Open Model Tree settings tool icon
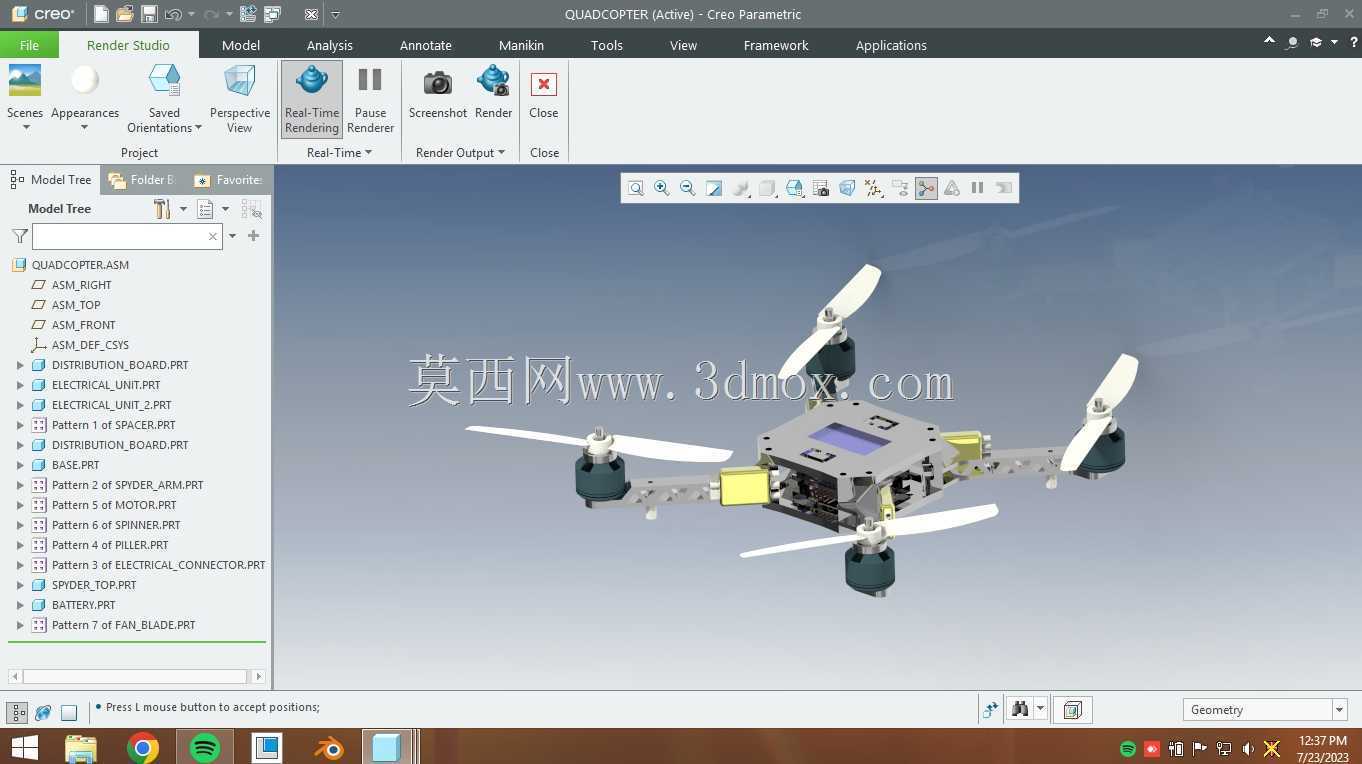1362x764 pixels. point(162,209)
